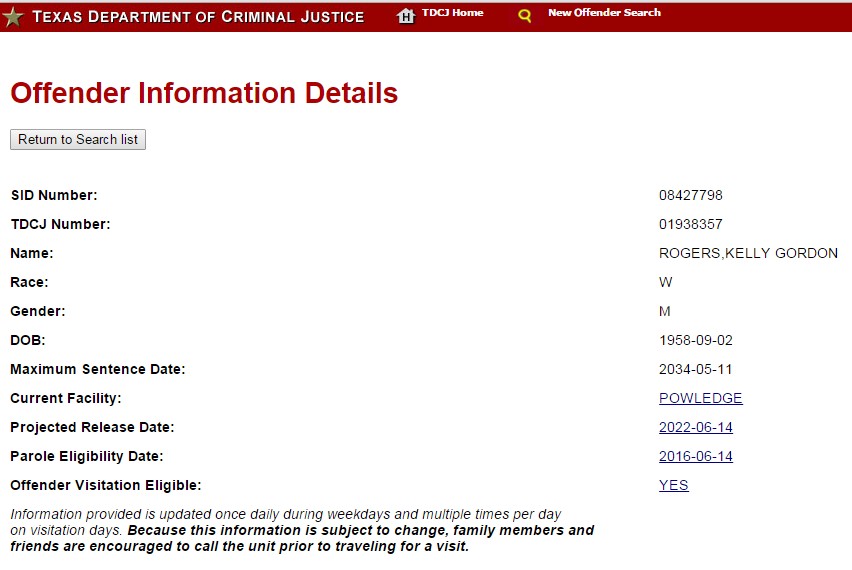Screen dimensions: 852x570
Task: Click projected release date 2022-06-14
Action: pyautogui.click(x=696, y=428)
